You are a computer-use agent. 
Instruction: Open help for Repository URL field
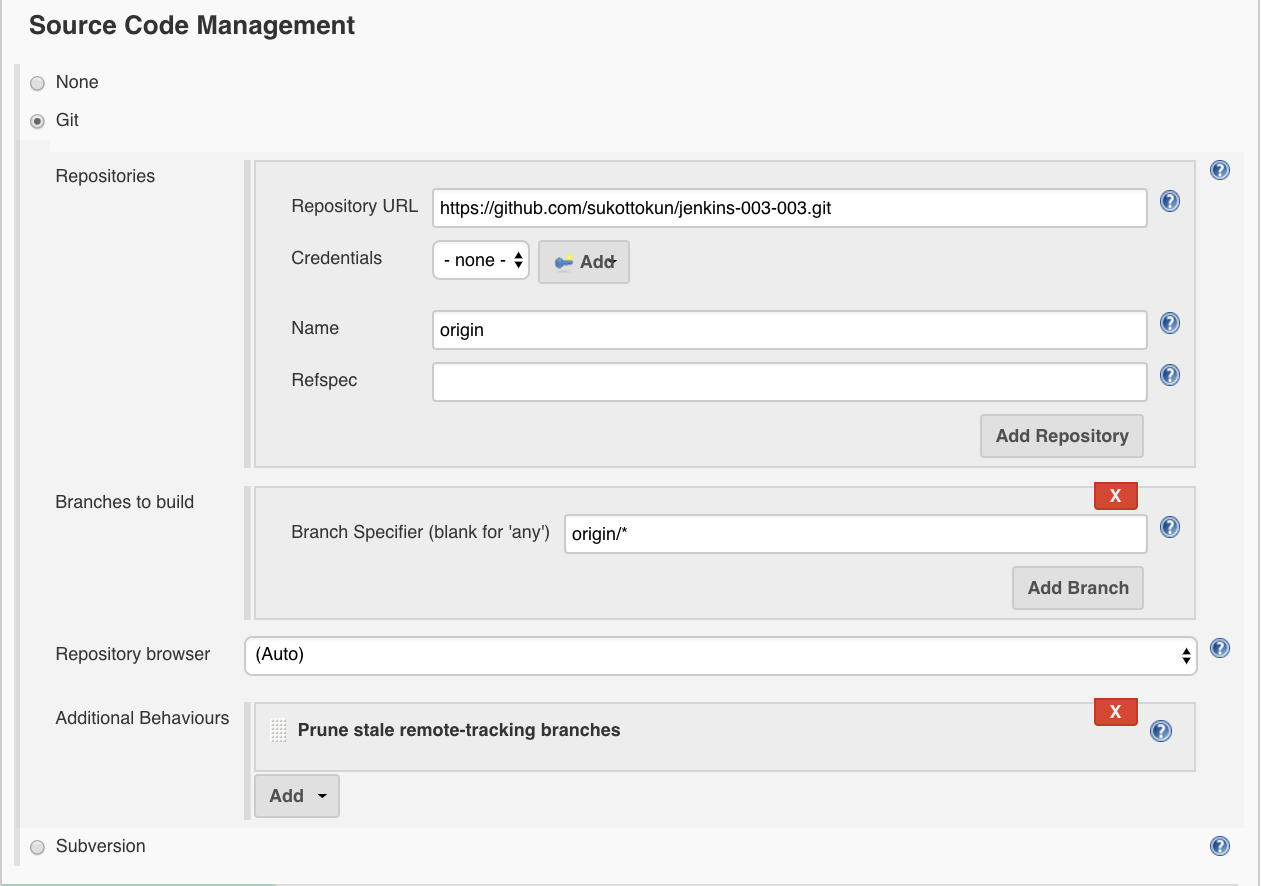pos(1169,202)
